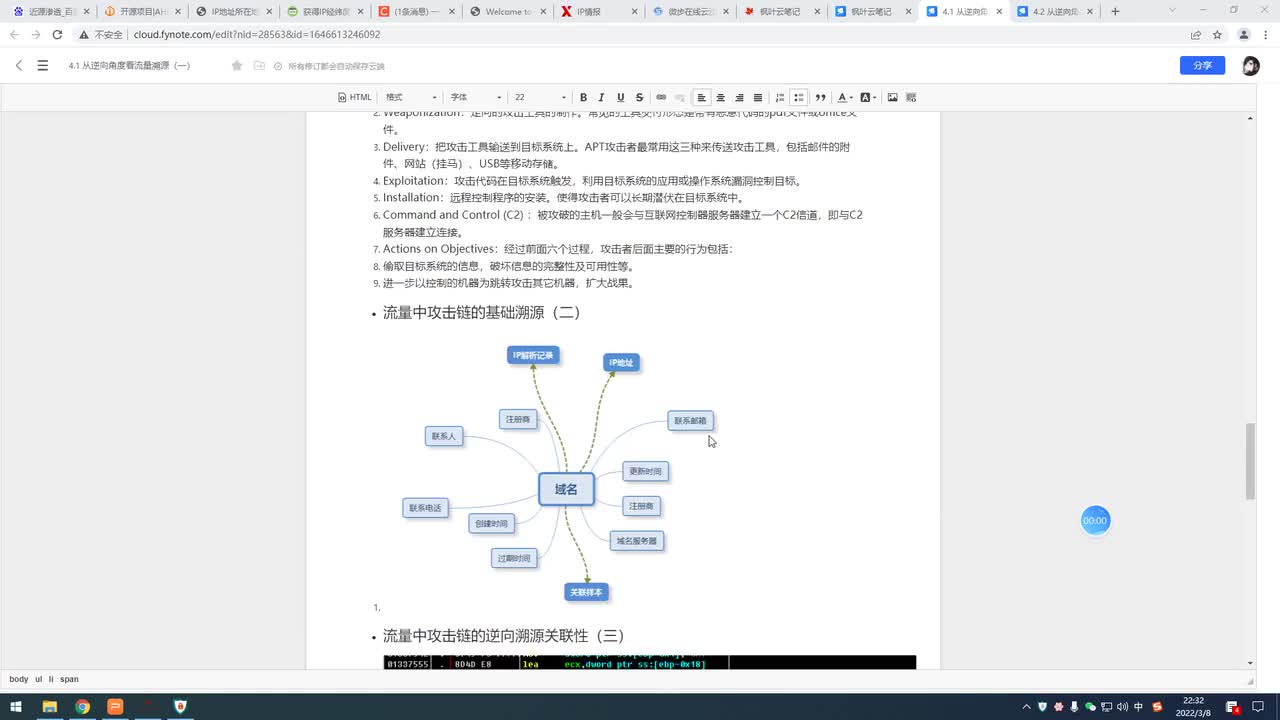Switch to HTML source view

(x=355, y=97)
